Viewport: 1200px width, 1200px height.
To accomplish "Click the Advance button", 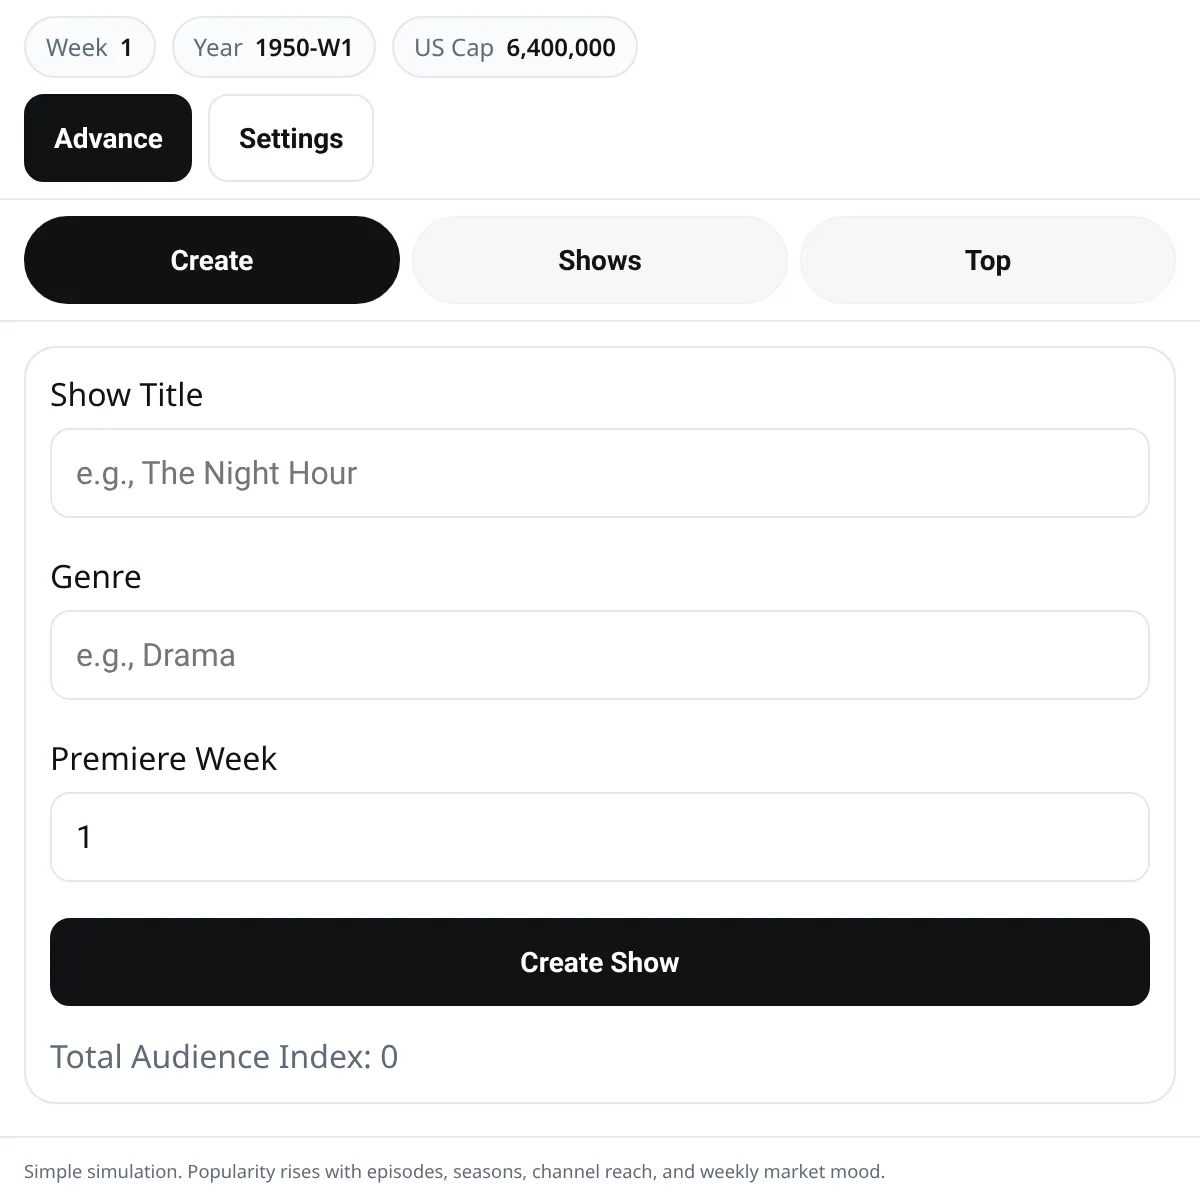I will coord(108,138).
